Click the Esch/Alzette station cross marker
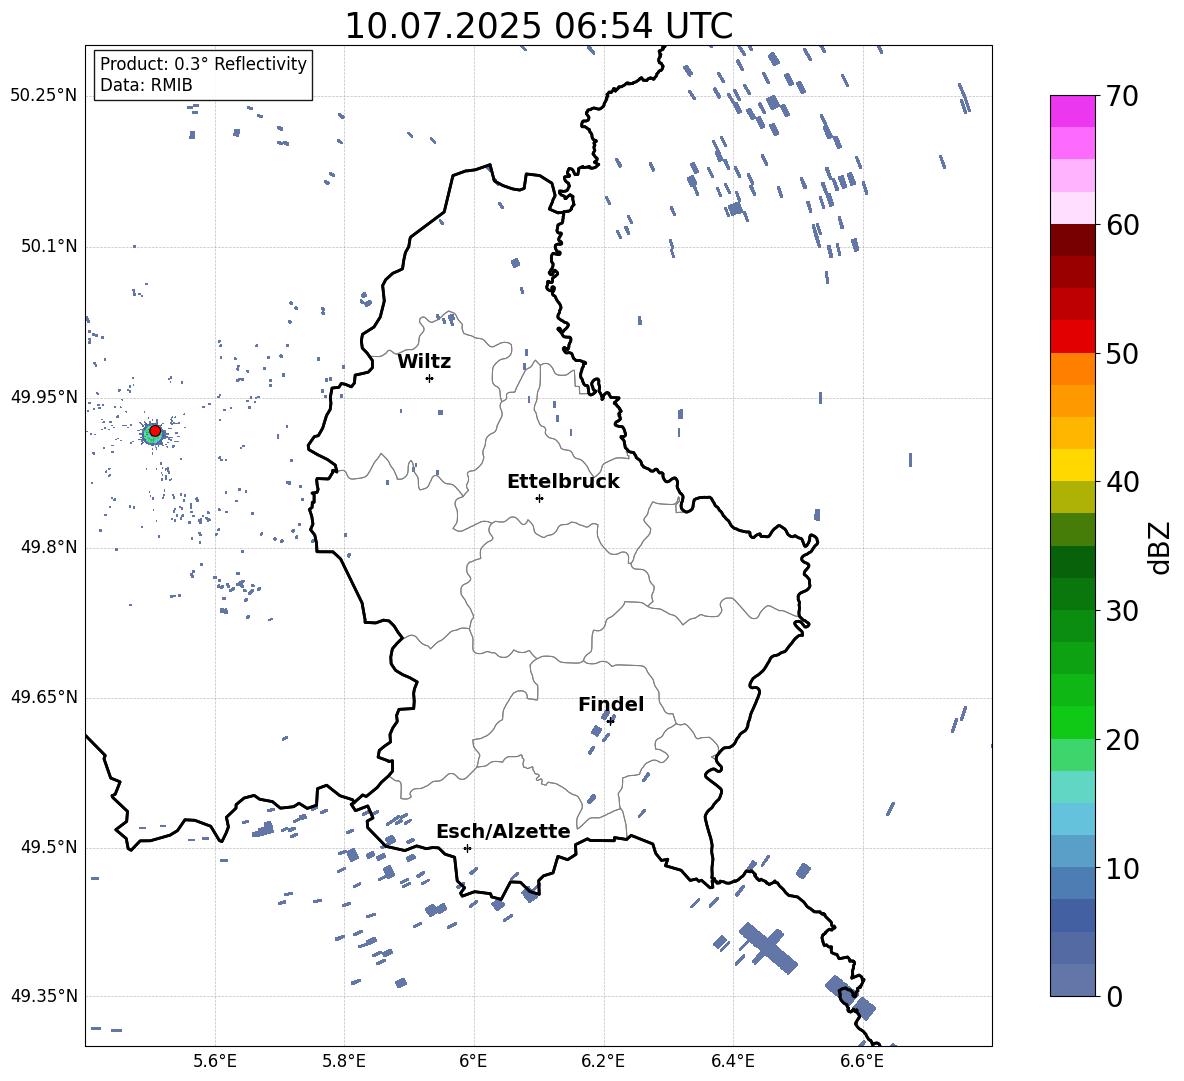 point(467,848)
